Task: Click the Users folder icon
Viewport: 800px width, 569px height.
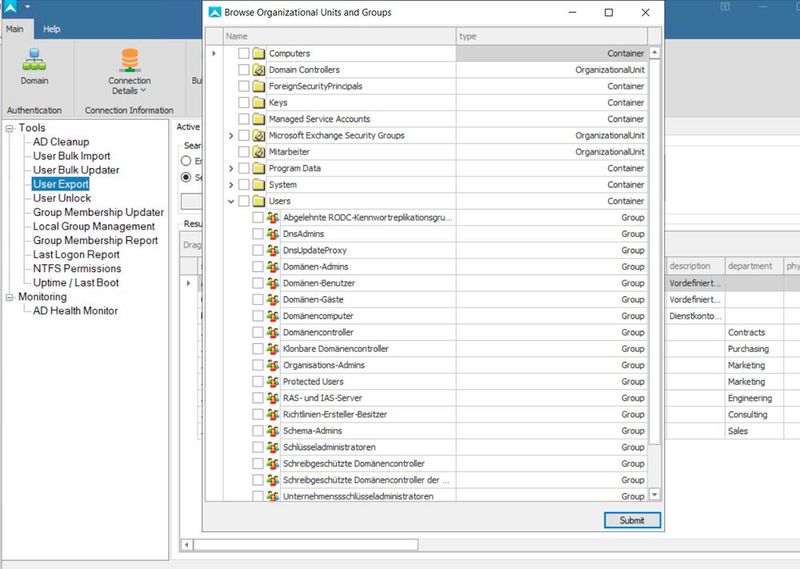Action: pyautogui.click(x=259, y=201)
